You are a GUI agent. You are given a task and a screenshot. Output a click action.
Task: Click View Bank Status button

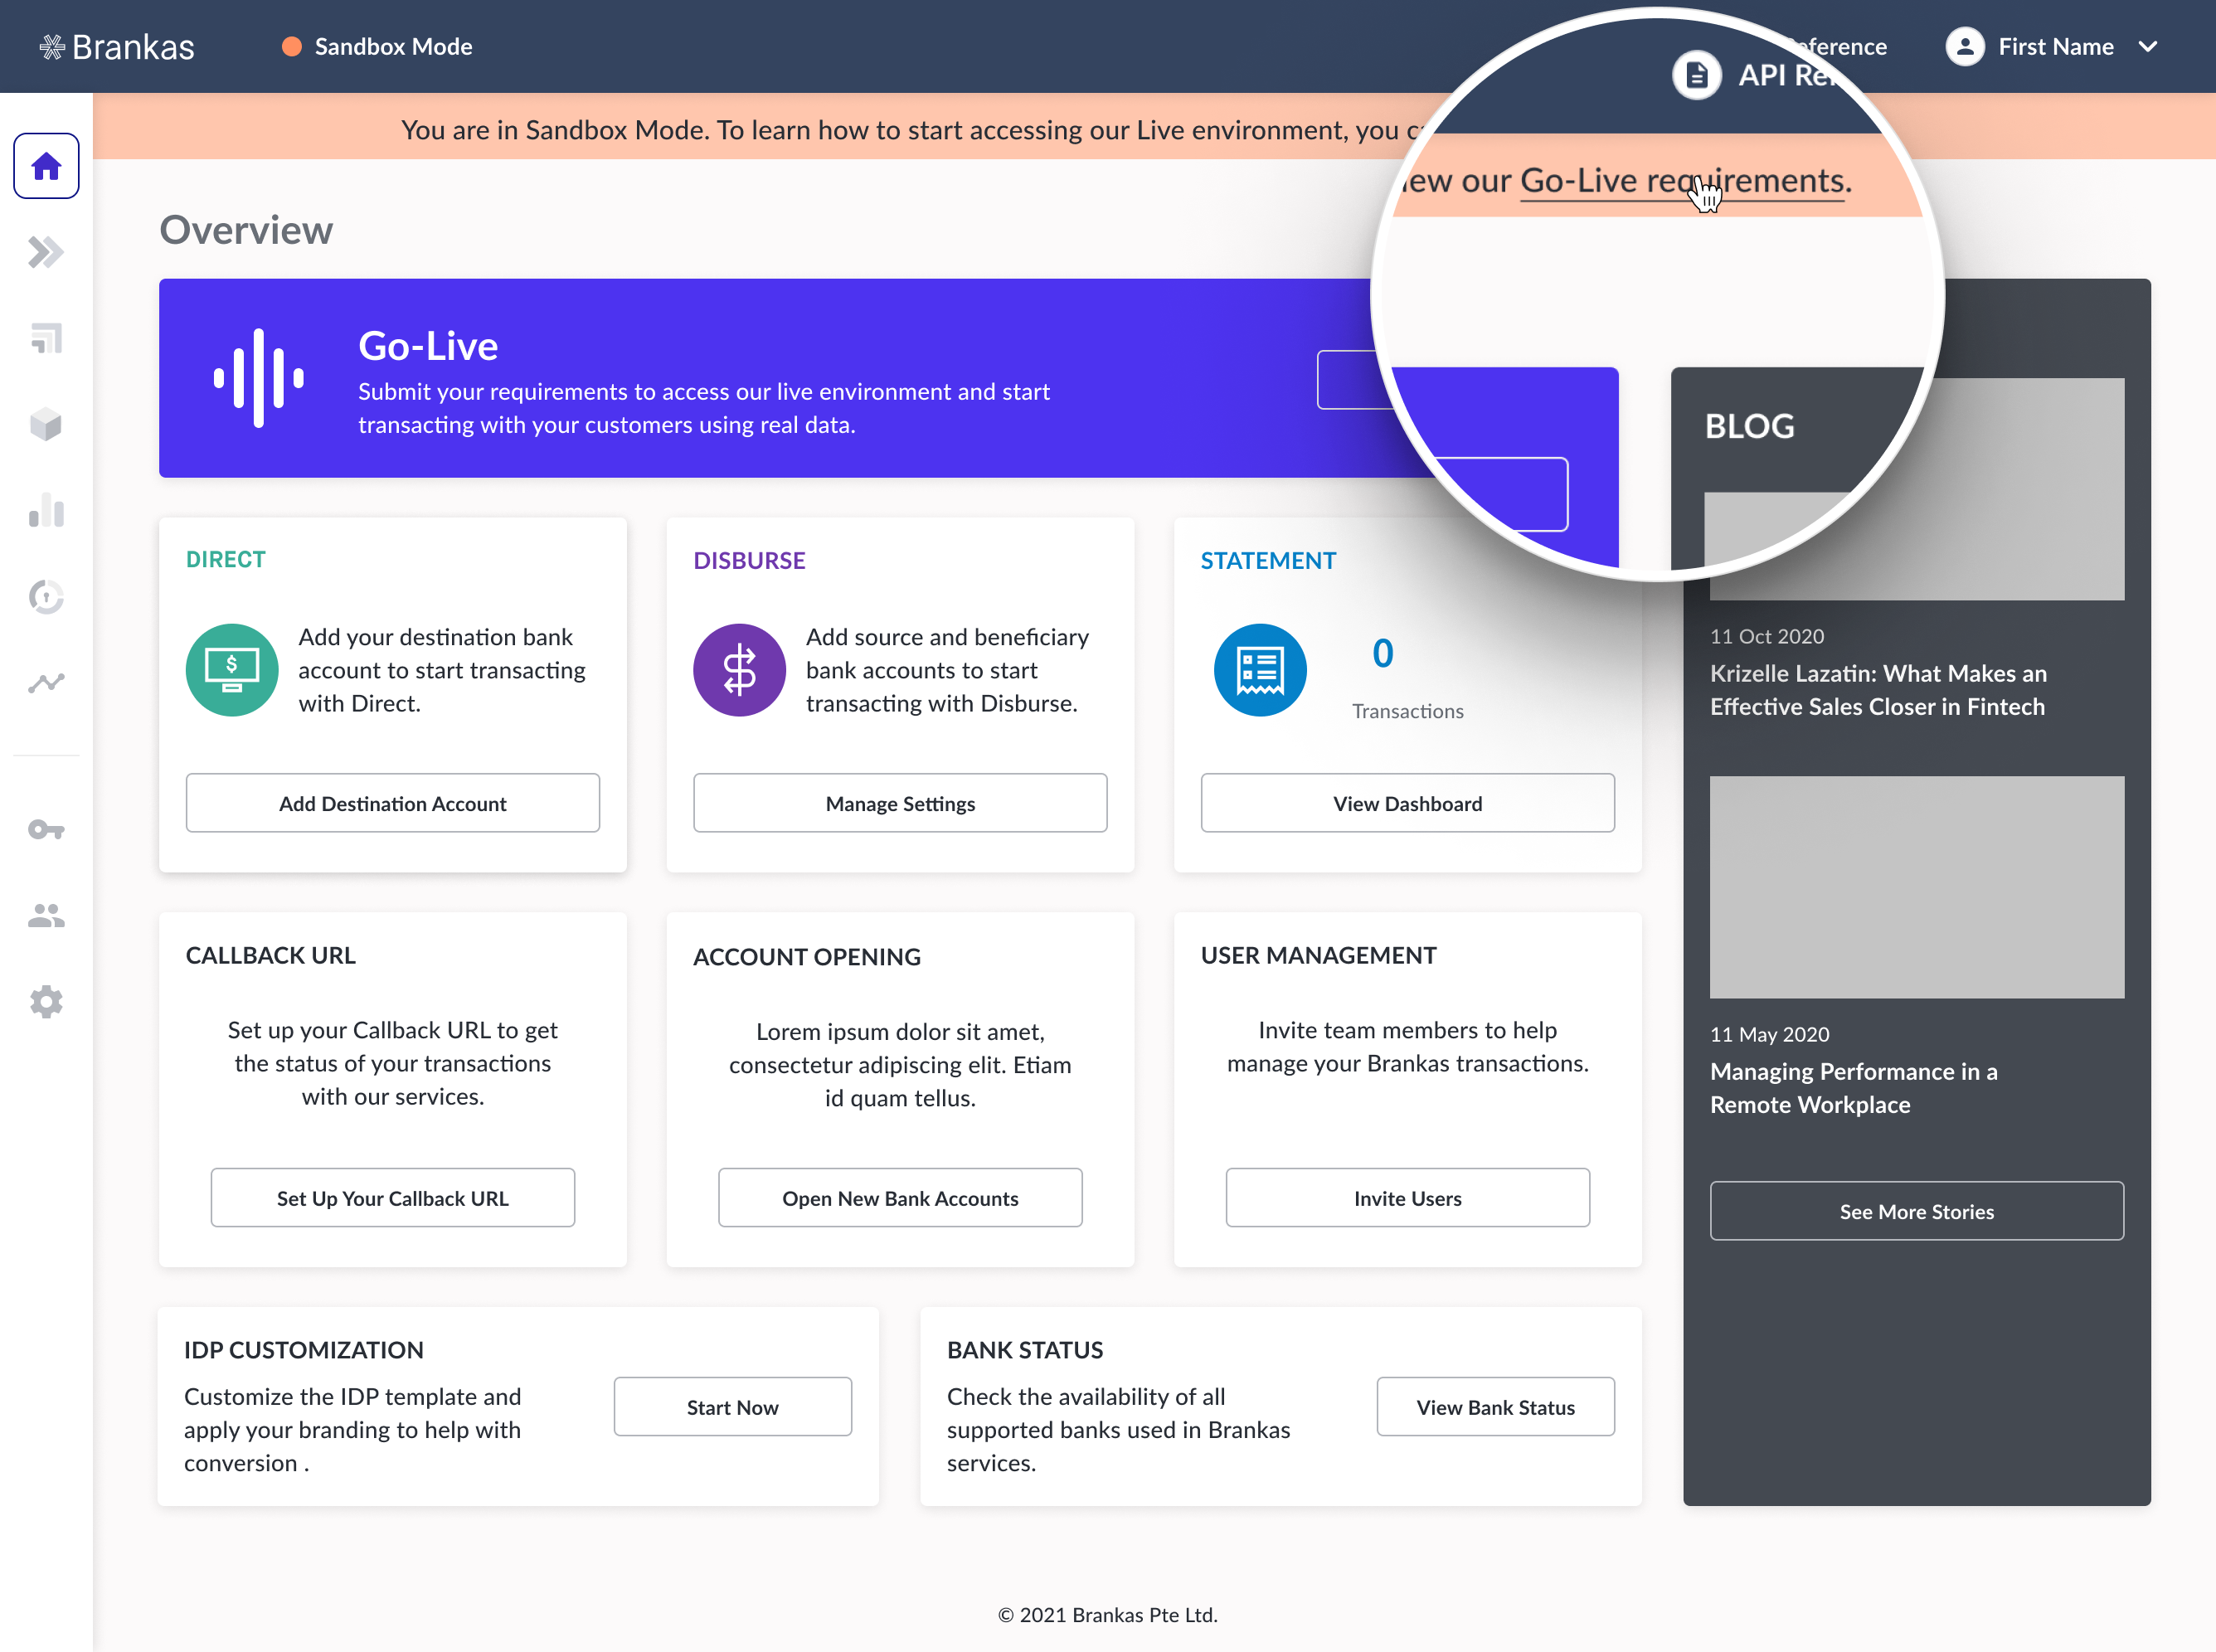(1495, 1407)
